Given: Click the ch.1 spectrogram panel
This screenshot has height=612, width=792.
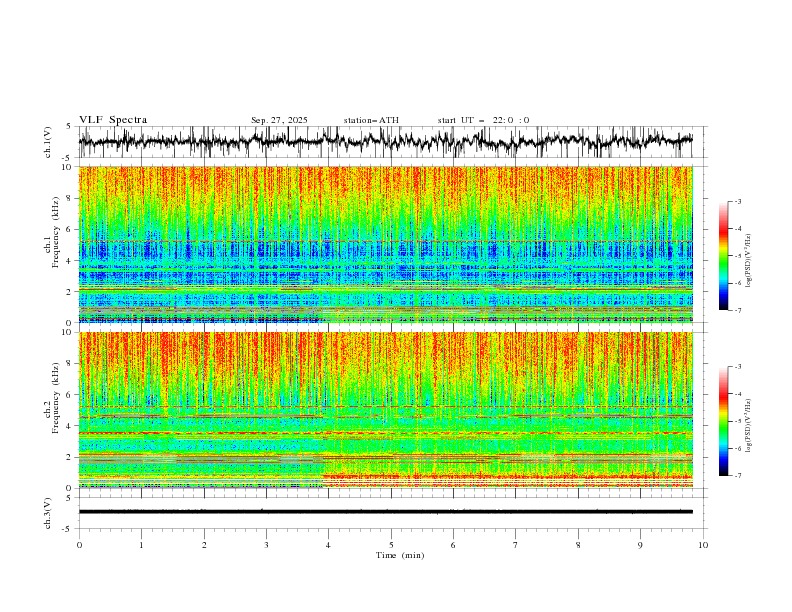Looking at the screenshot, I should (386, 244).
